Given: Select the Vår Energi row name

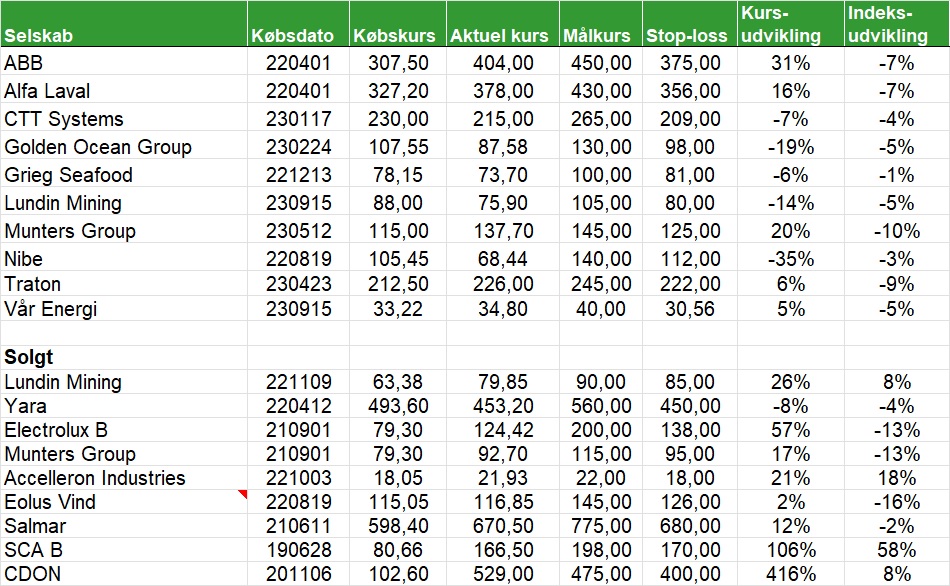Looking at the screenshot, I should [51, 309].
